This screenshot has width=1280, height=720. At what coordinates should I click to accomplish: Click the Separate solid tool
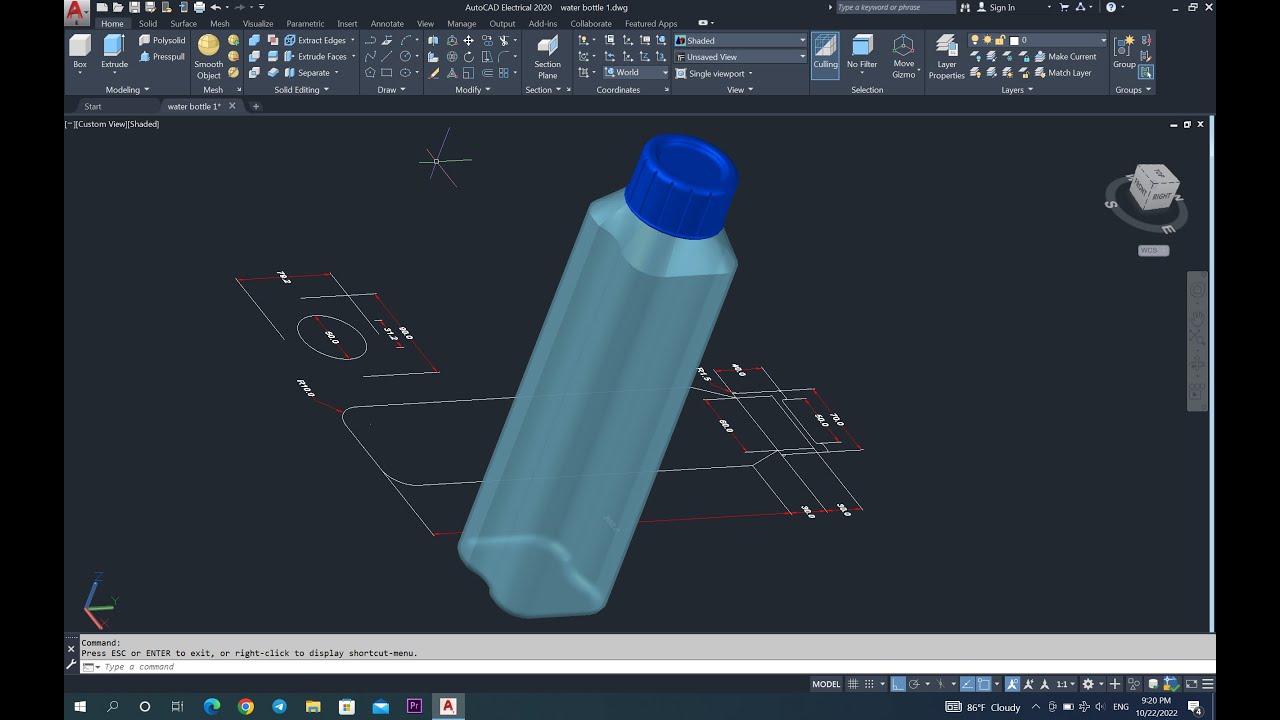[308, 73]
